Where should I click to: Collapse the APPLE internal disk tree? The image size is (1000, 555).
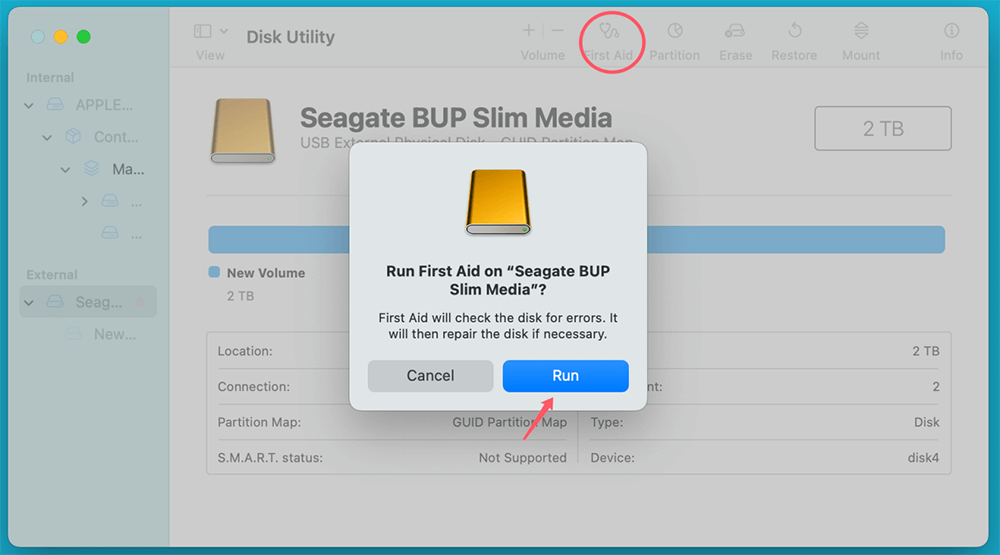tap(29, 106)
